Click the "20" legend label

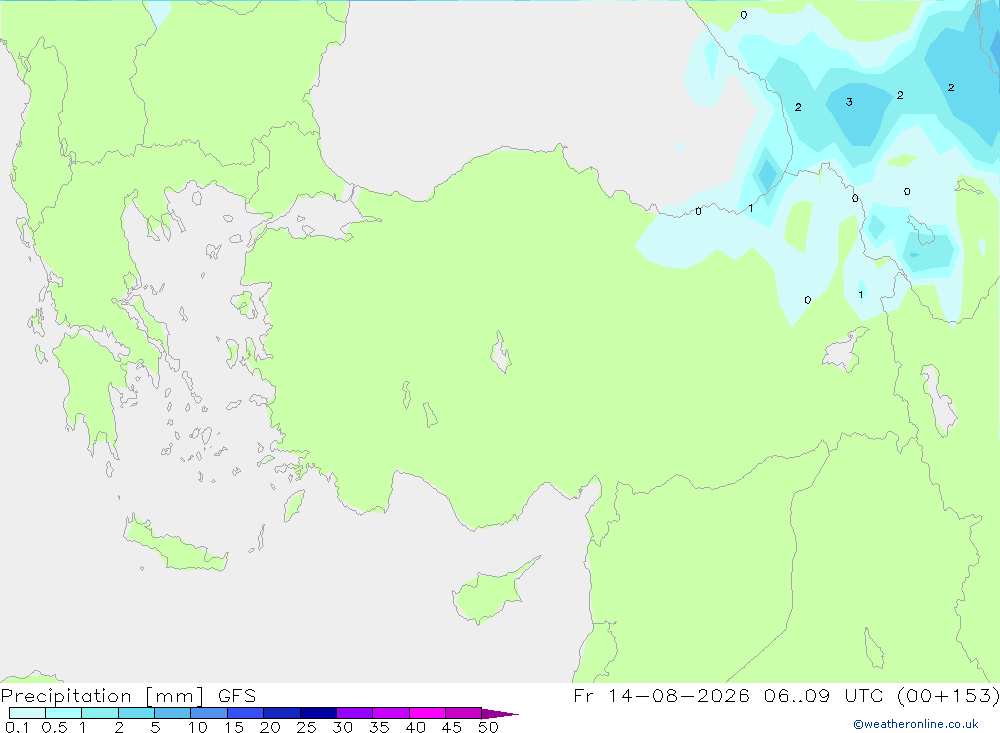coord(270,727)
